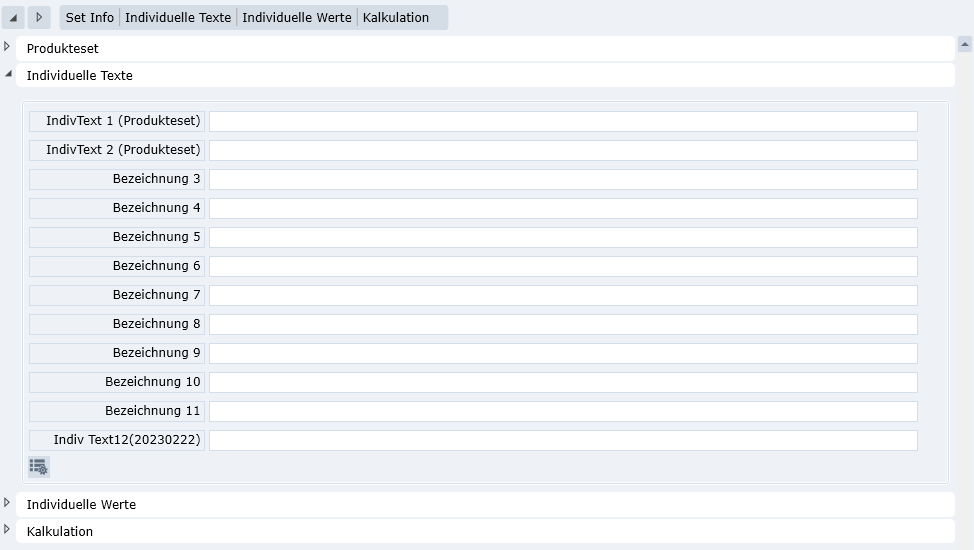
Task: Click the Produkteset section header
Action: (x=485, y=48)
